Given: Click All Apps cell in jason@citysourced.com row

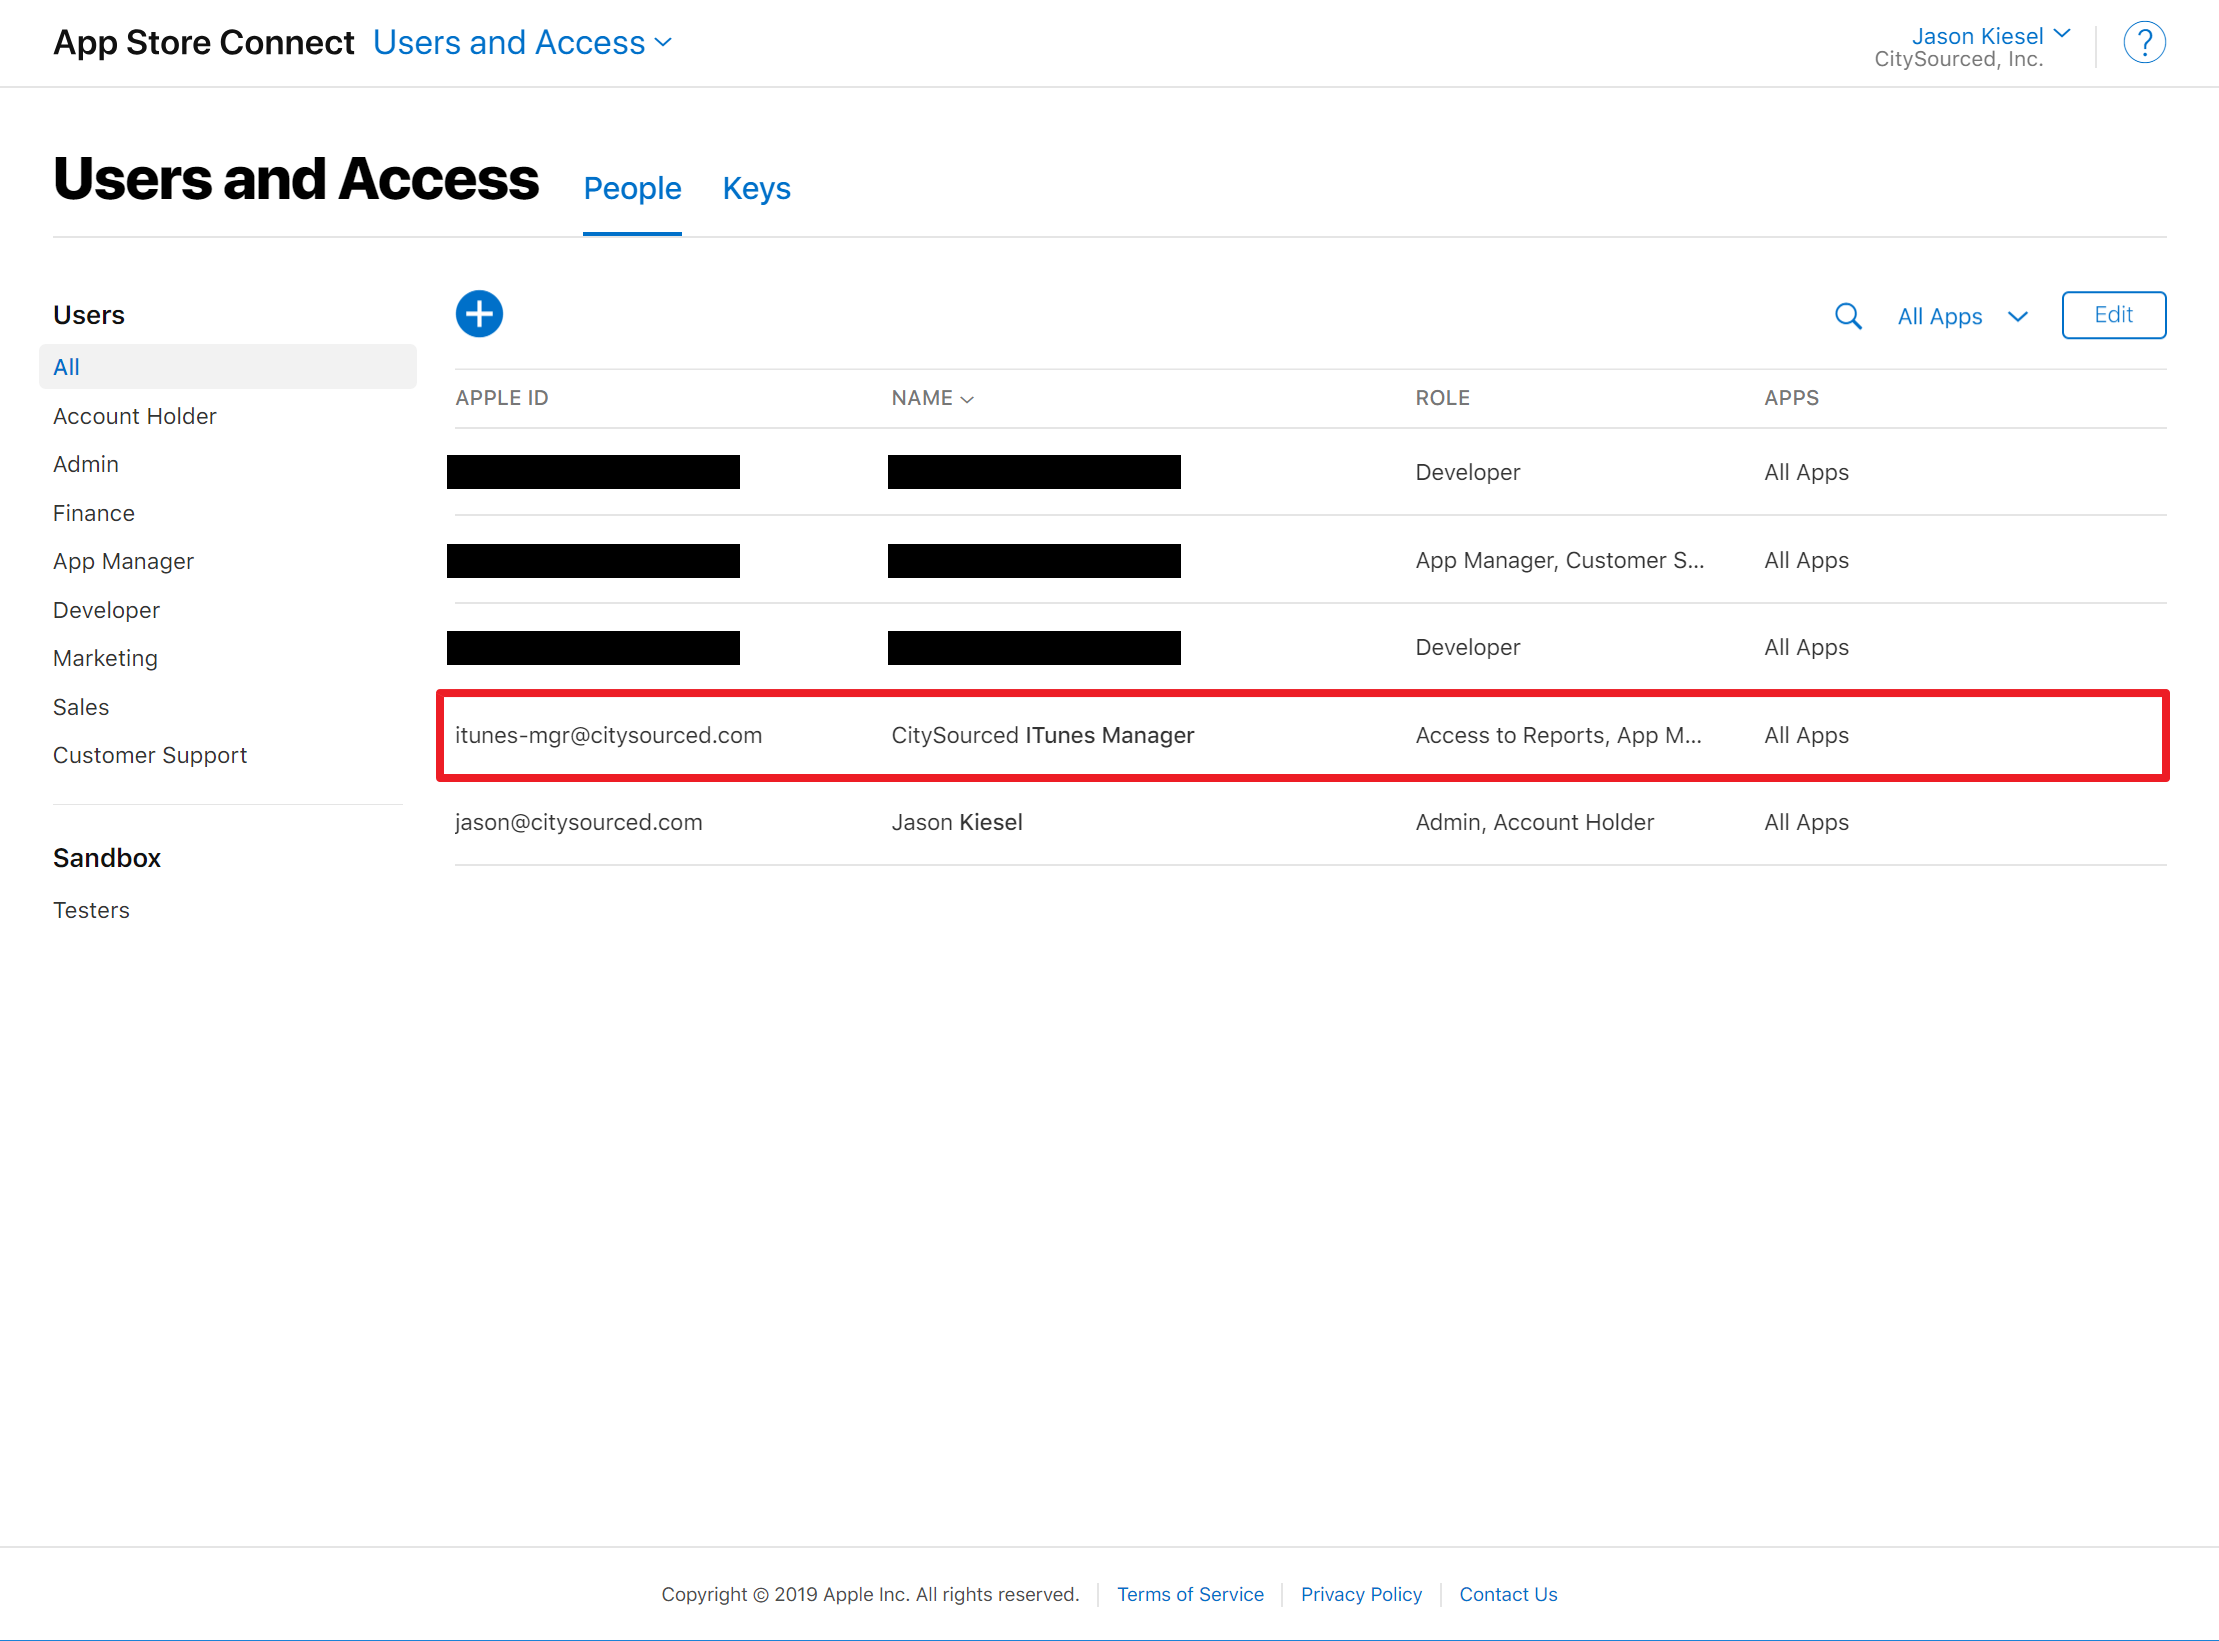Looking at the screenshot, I should click(1806, 822).
